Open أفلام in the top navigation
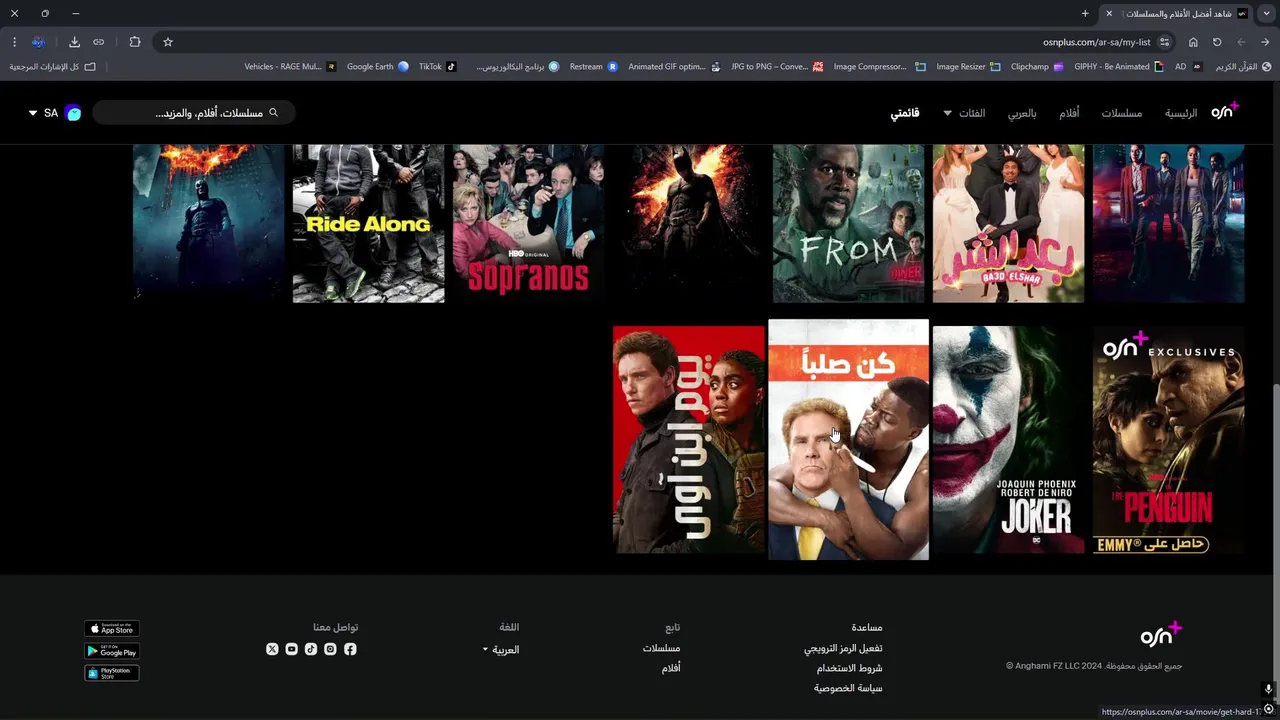Screen dimensions: 1280x720 [x=1070, y=113]
